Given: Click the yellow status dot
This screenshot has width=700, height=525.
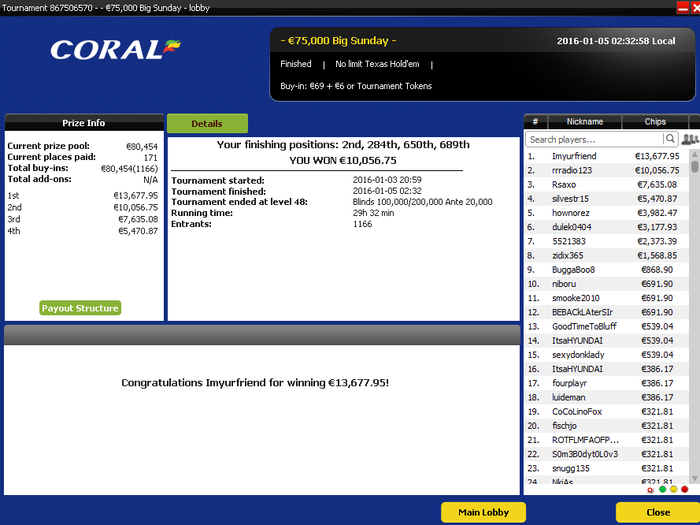Looking at the screenshot, I should point(673,489).
